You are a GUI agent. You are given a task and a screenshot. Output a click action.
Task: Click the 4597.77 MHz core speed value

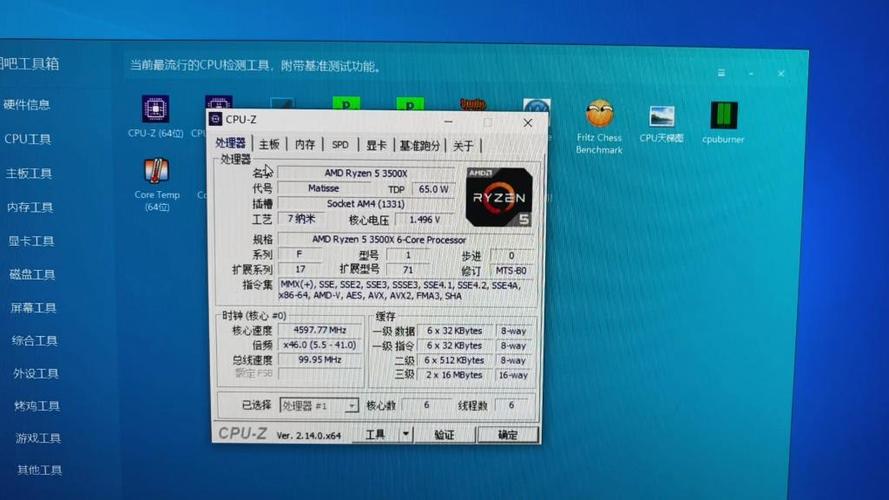click(320, 329)
